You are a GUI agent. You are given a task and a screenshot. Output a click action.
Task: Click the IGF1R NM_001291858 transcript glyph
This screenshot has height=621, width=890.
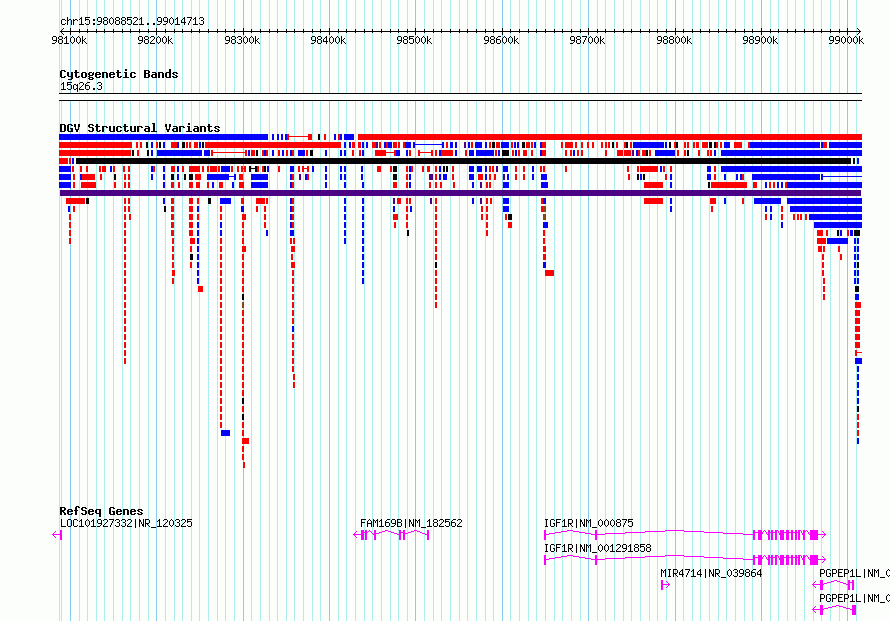(x=685, y=560)
